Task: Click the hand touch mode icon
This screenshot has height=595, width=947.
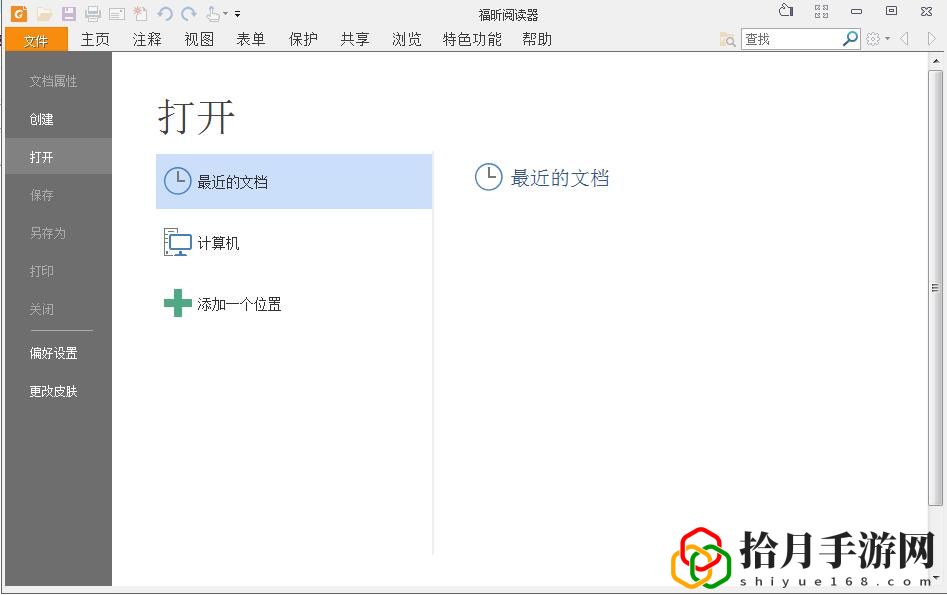Action: click(213, 13)
